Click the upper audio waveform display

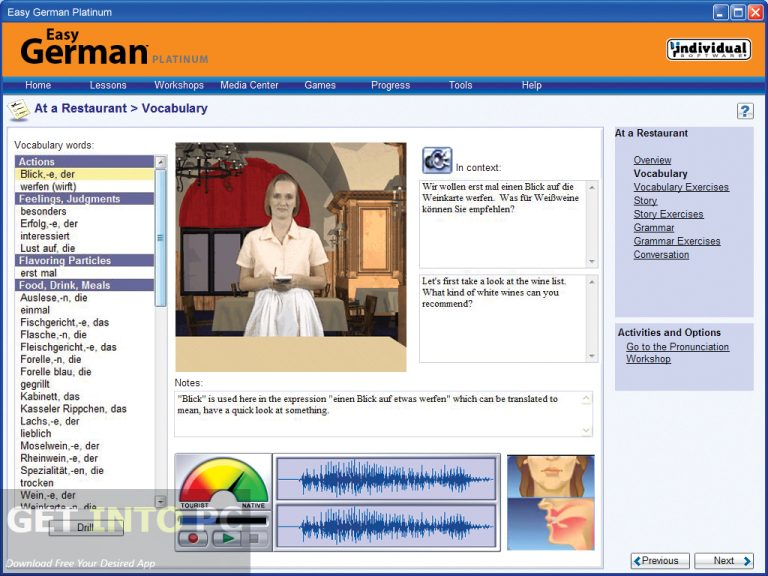386,479
